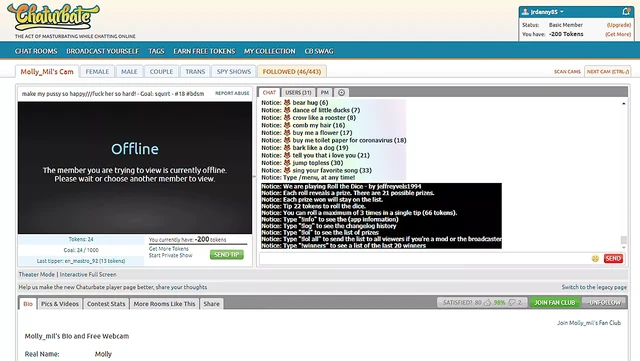The image size is (640, 361).
Task: Open the PM tab in the chat panel
Action: 324,92
